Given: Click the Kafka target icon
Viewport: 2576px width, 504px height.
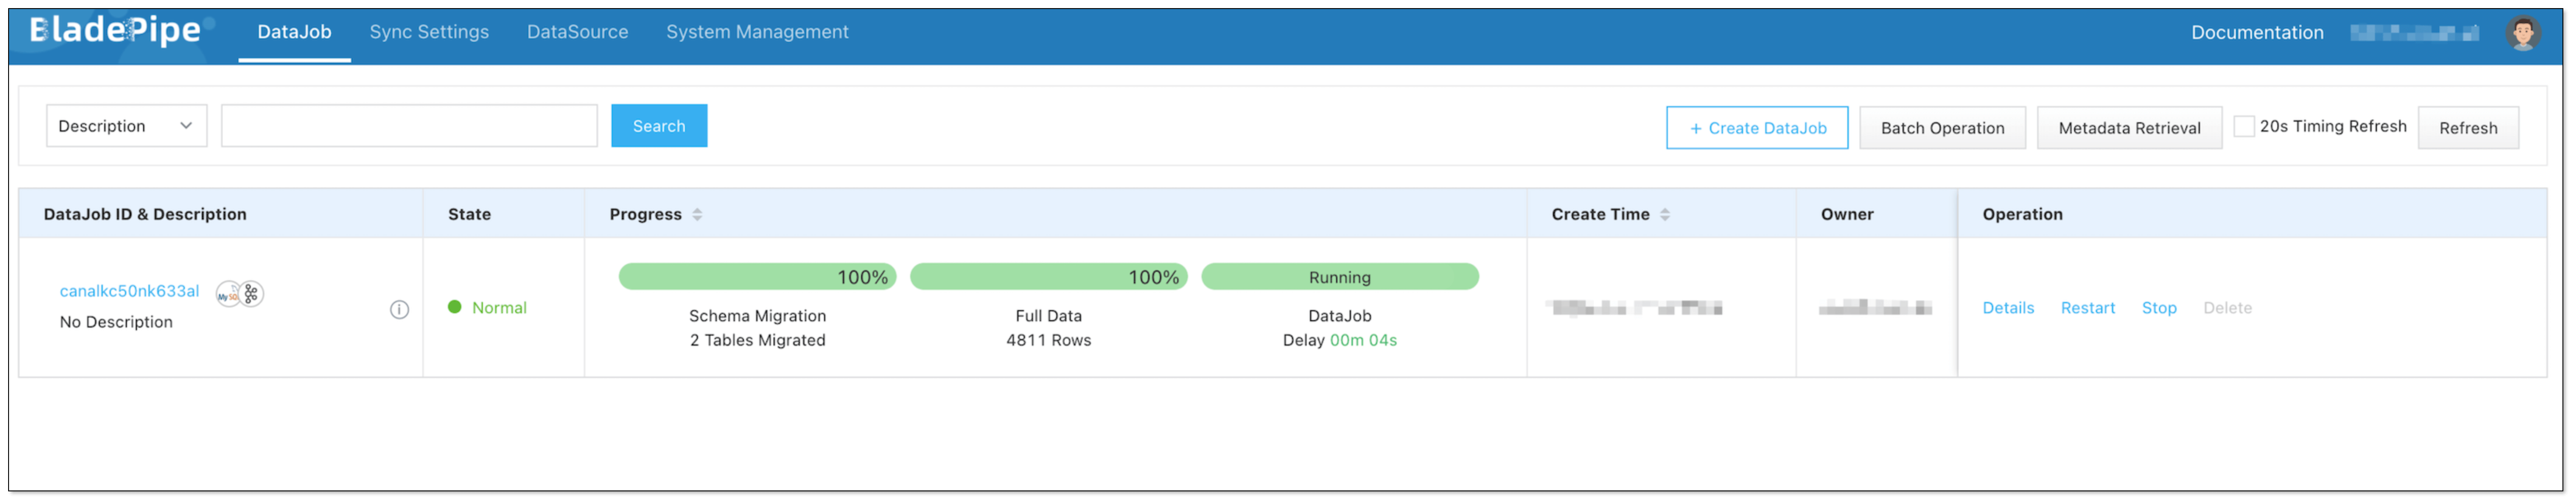Looking at the screenshot, I should point(252,294).
